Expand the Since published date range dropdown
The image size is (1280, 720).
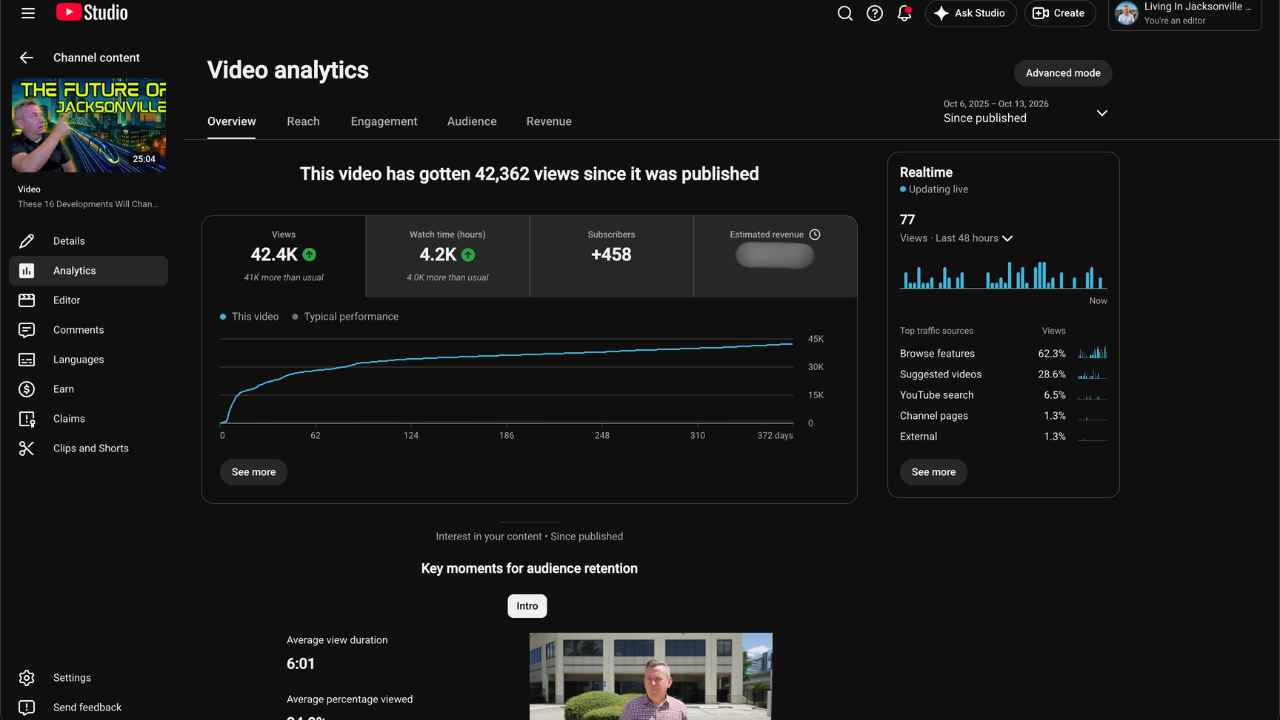click(1026, 111)
